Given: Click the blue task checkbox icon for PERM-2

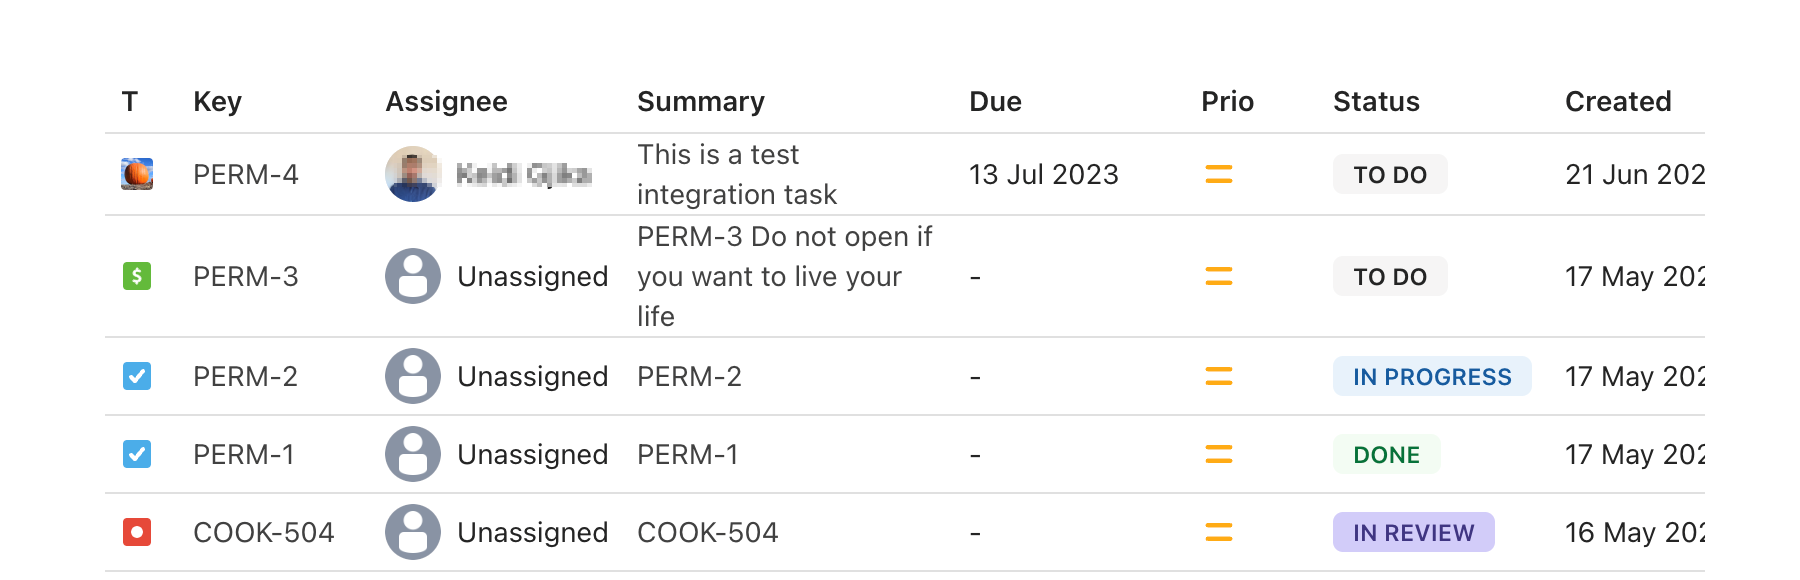Looking at the screenshot, I should click(x=137, y=376).
